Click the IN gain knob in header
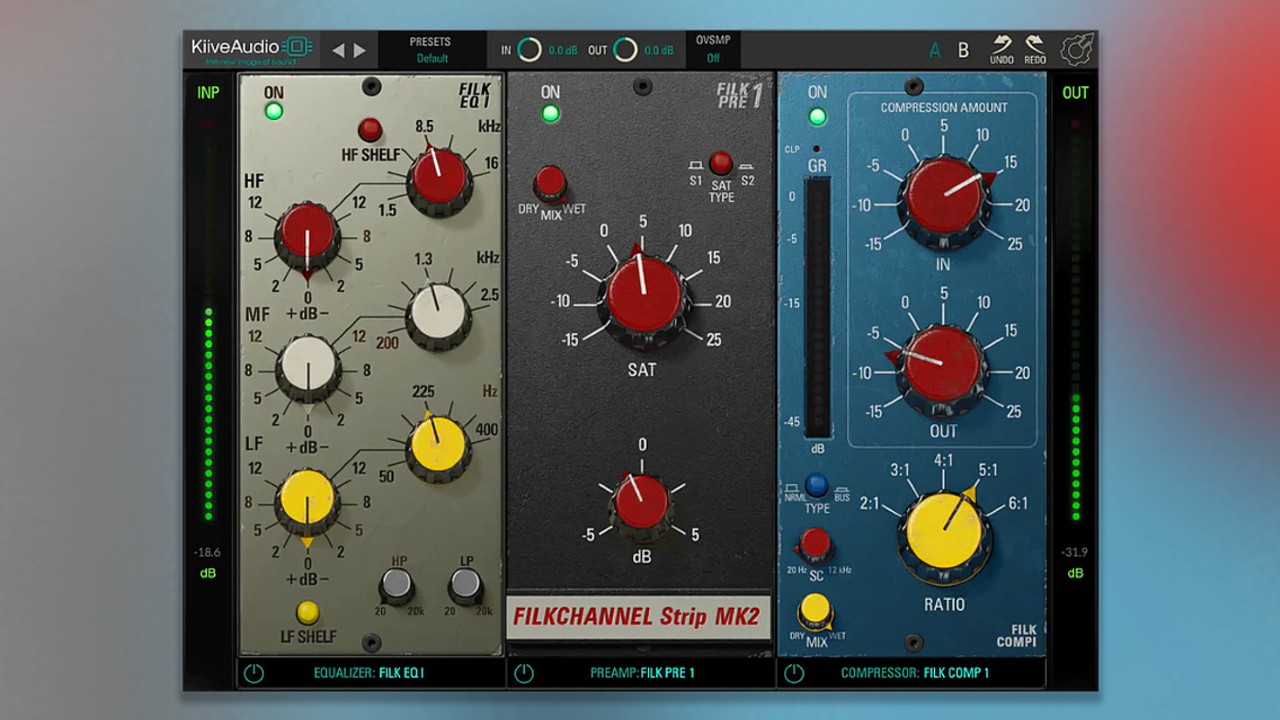 click(x=529, y=50)
